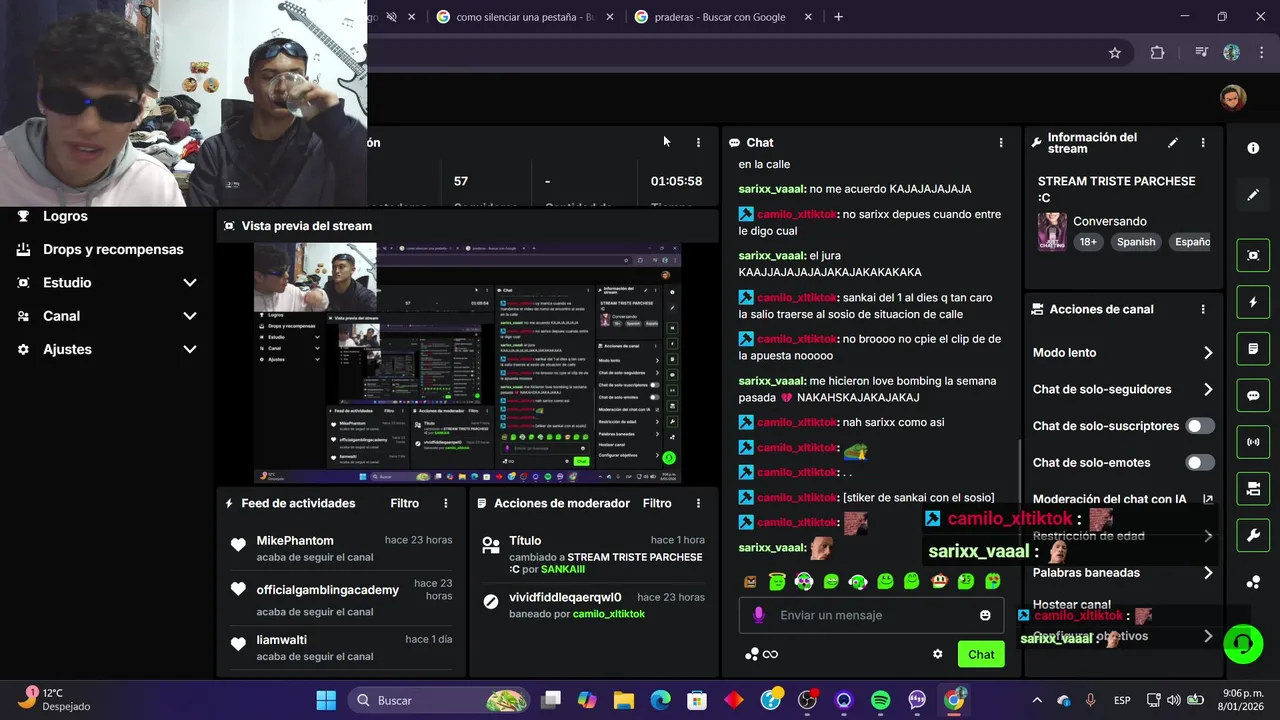This screenshot has width=1280, height=720.
Task: Open the wrench tools icon in right sidebar
Action: pyautogui.click(x=1253, y=535)
